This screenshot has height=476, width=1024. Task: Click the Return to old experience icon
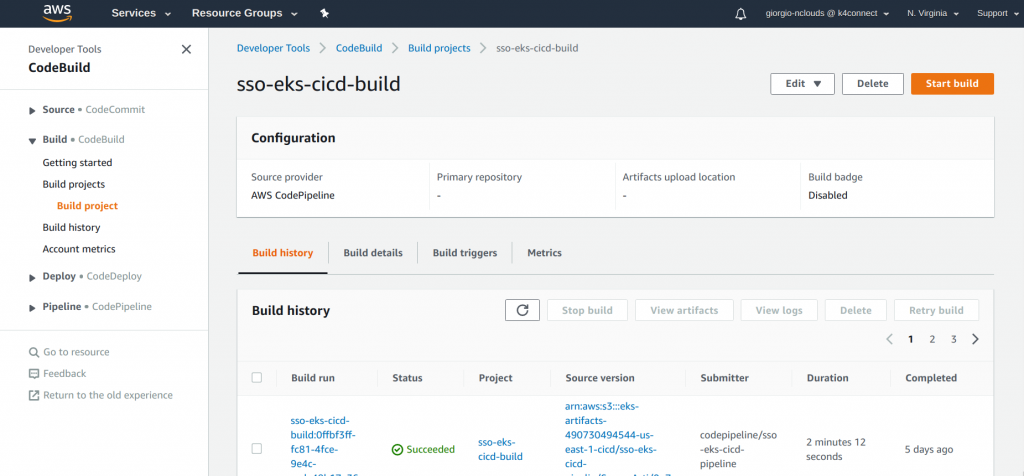pyautogui.click(x=34, y=395)
